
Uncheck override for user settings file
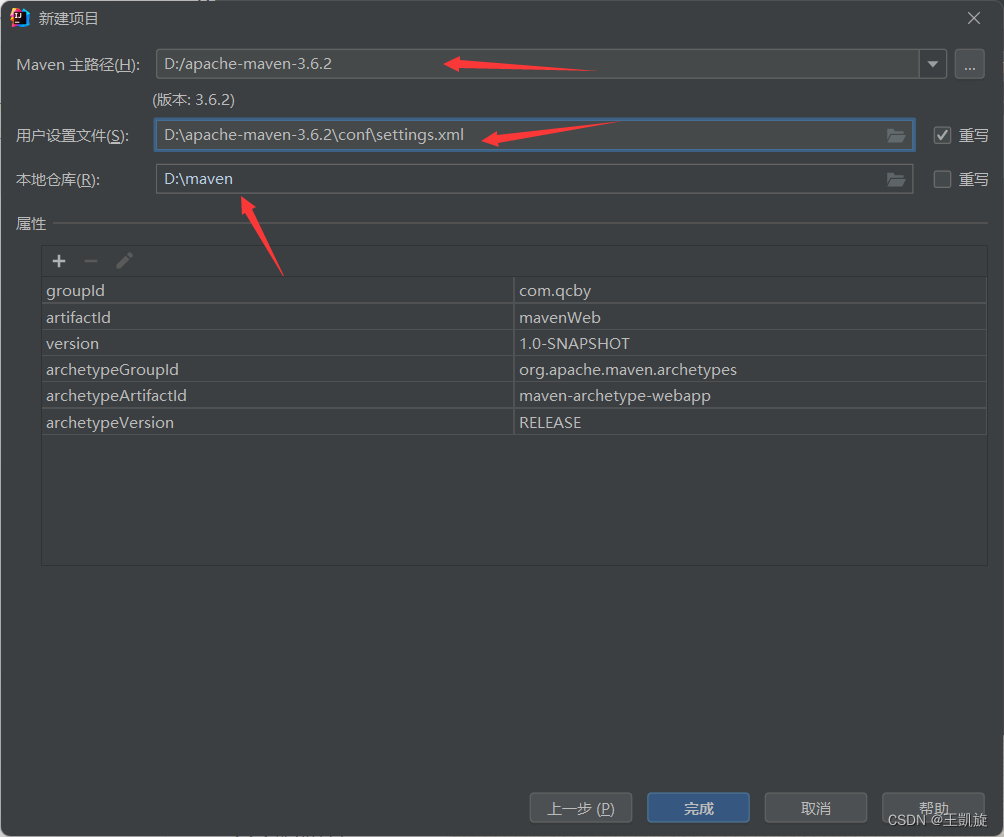pyautogui.click(x=942, y=135)
